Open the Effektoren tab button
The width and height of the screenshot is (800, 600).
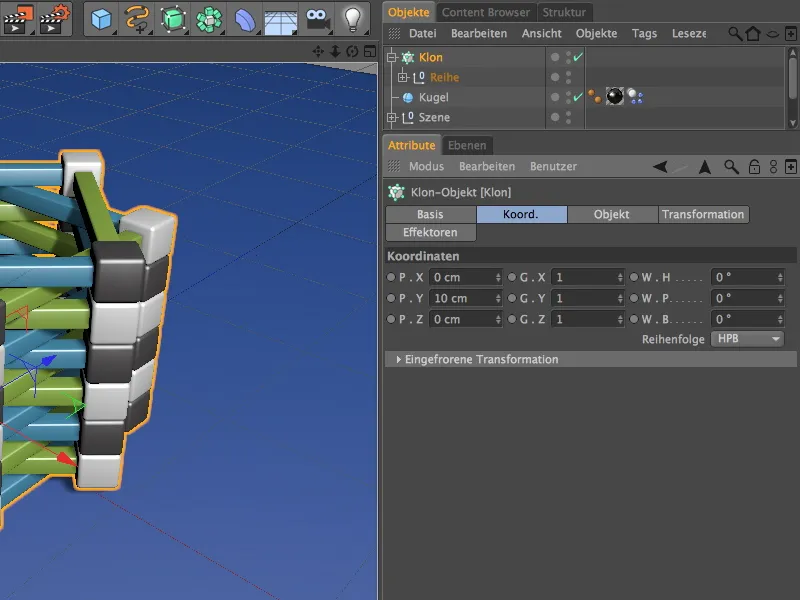[431, 232]
